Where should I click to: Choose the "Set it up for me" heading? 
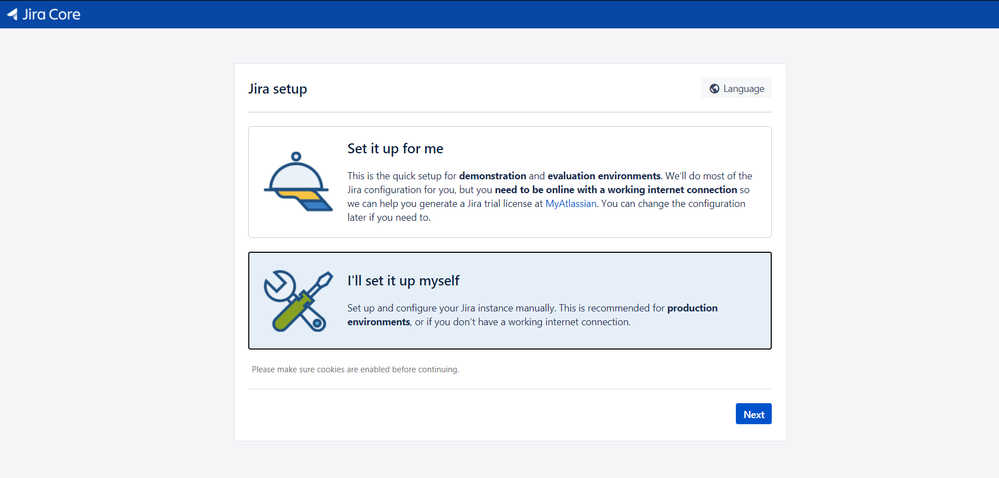tap(395, 148)
